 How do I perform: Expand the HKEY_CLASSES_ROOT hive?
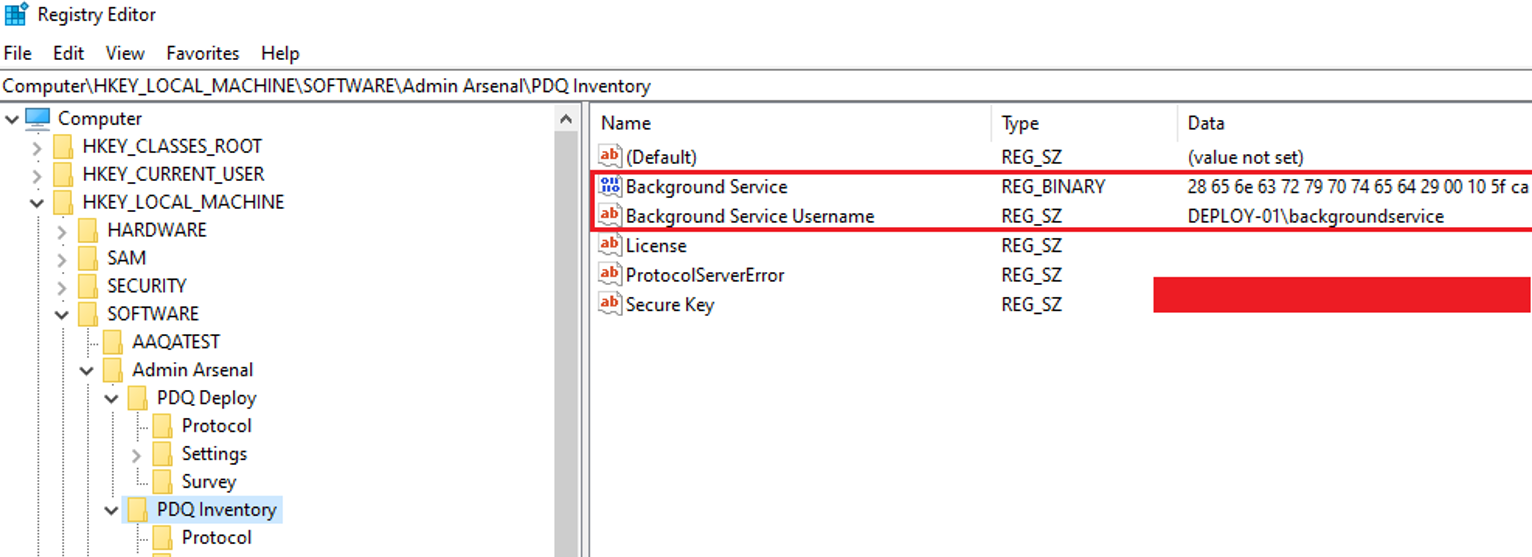37,147
